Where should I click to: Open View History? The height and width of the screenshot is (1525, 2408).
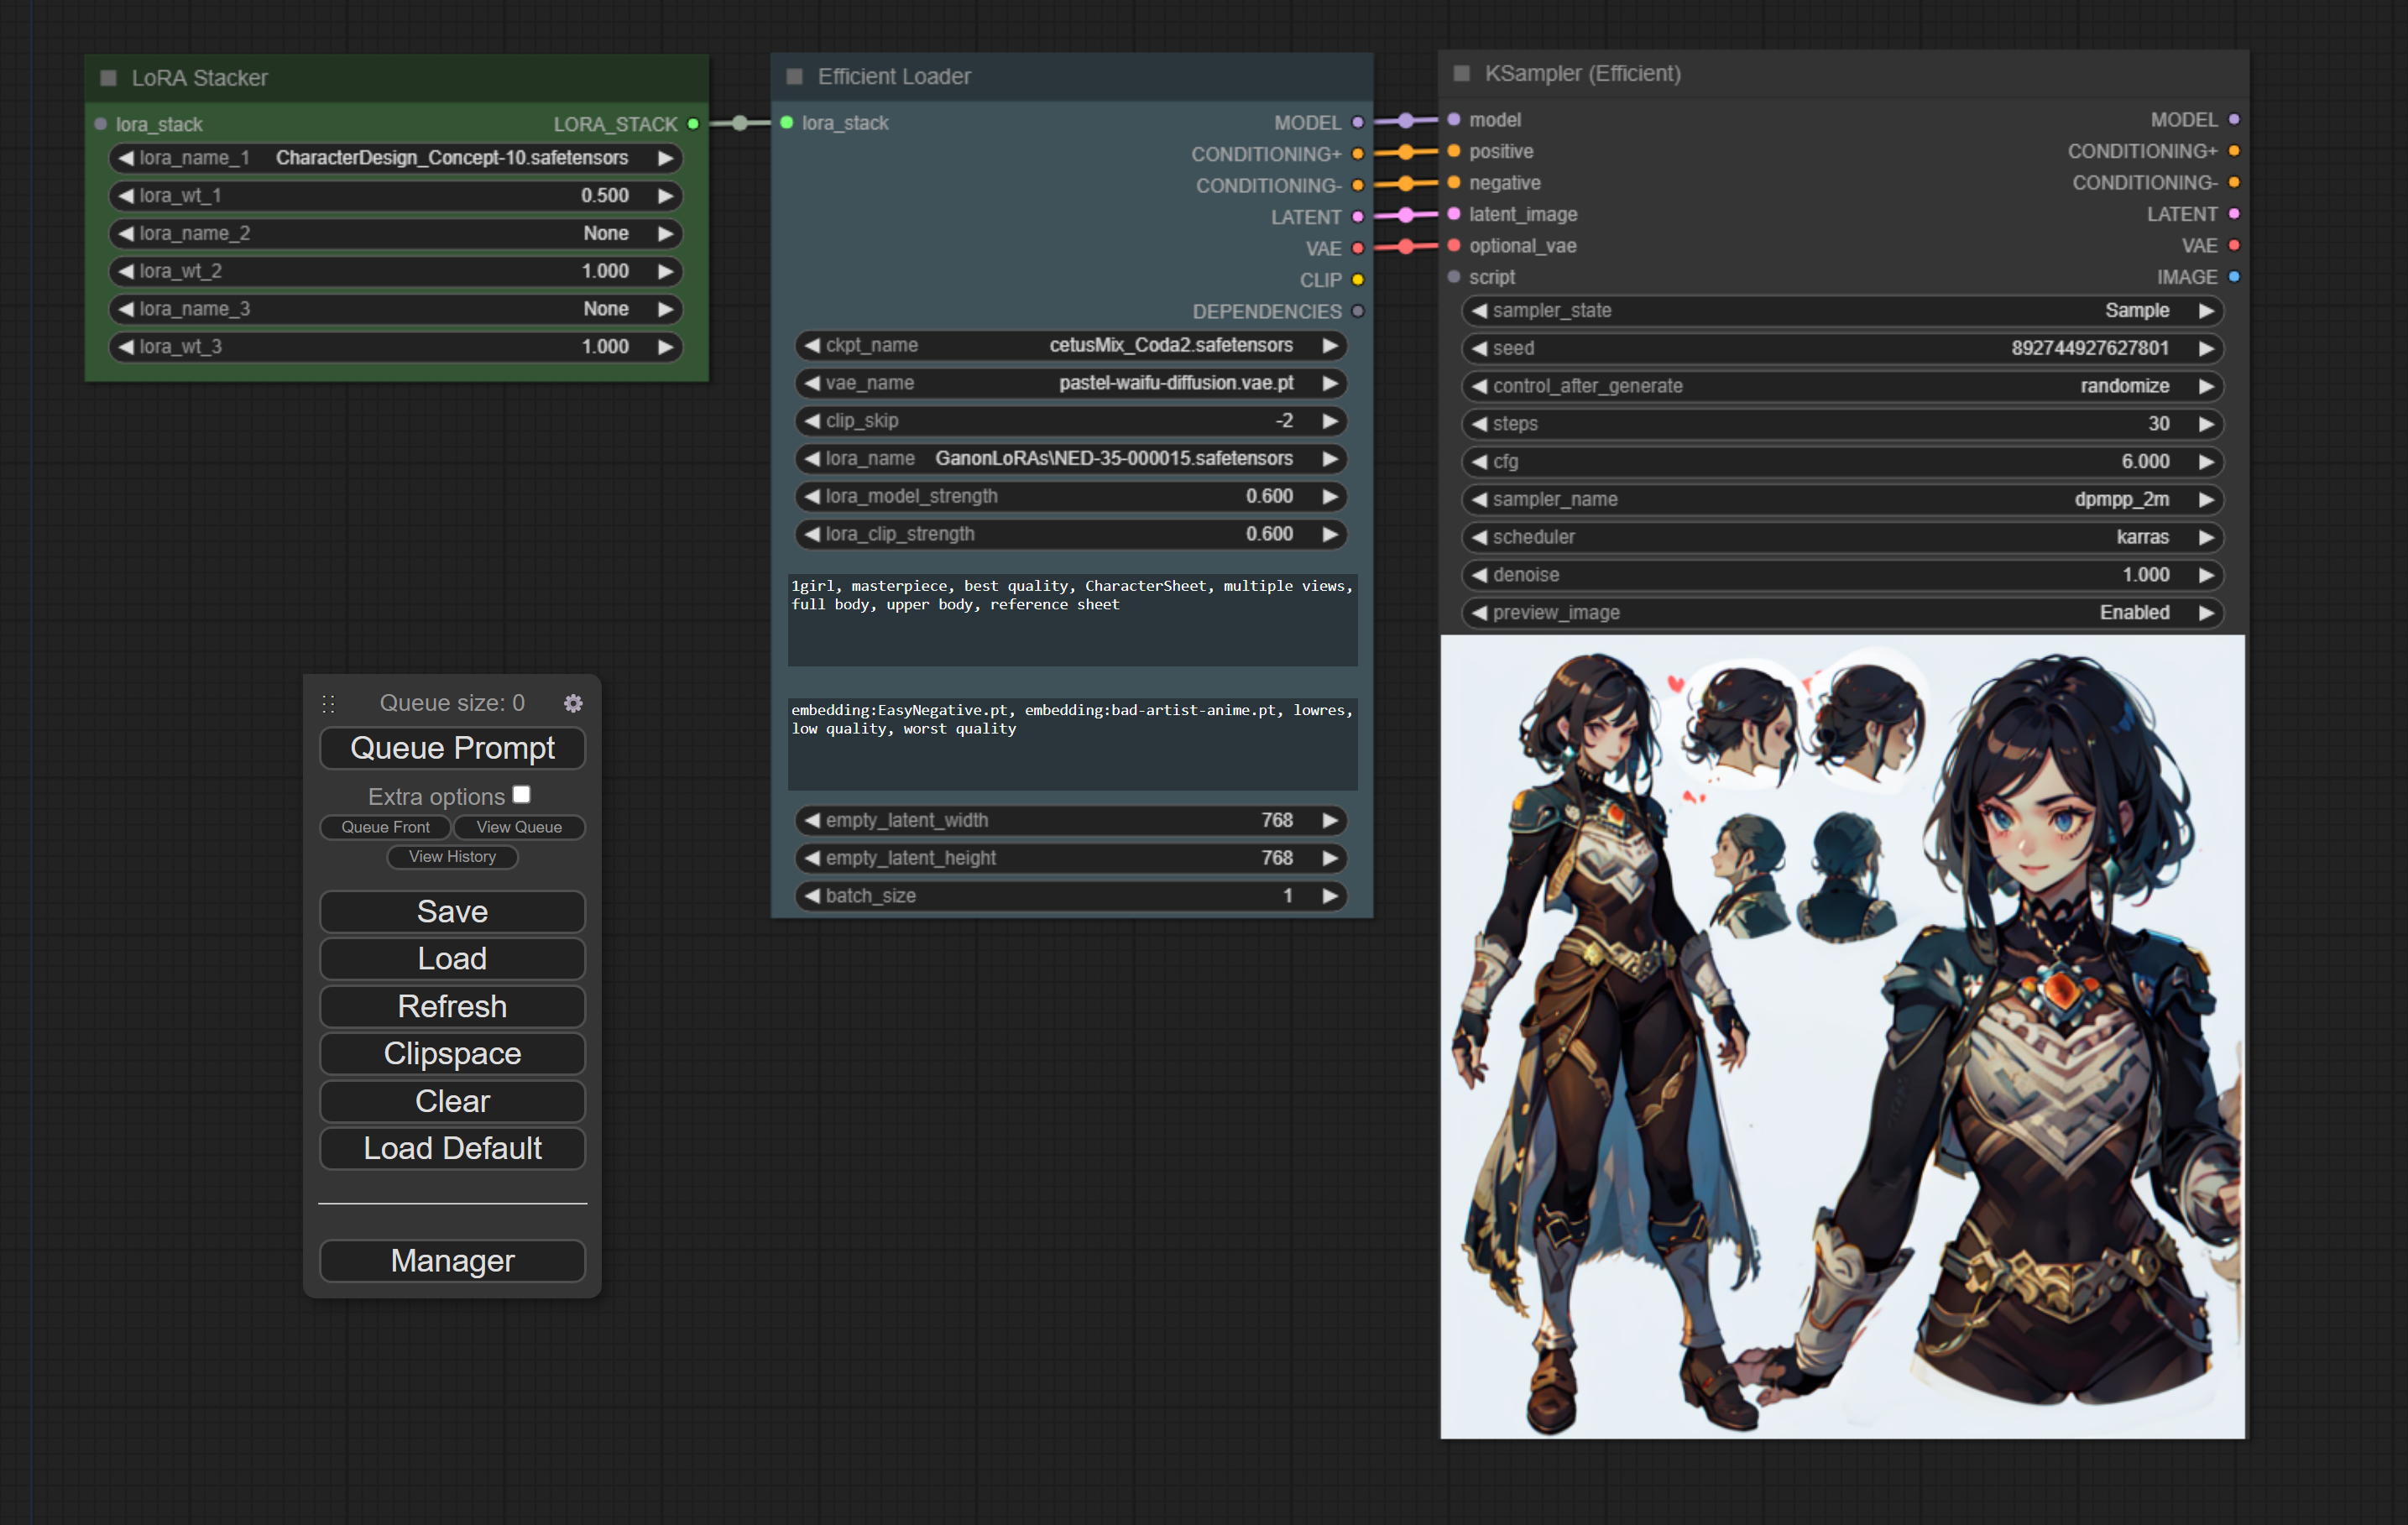pos(452,856)
